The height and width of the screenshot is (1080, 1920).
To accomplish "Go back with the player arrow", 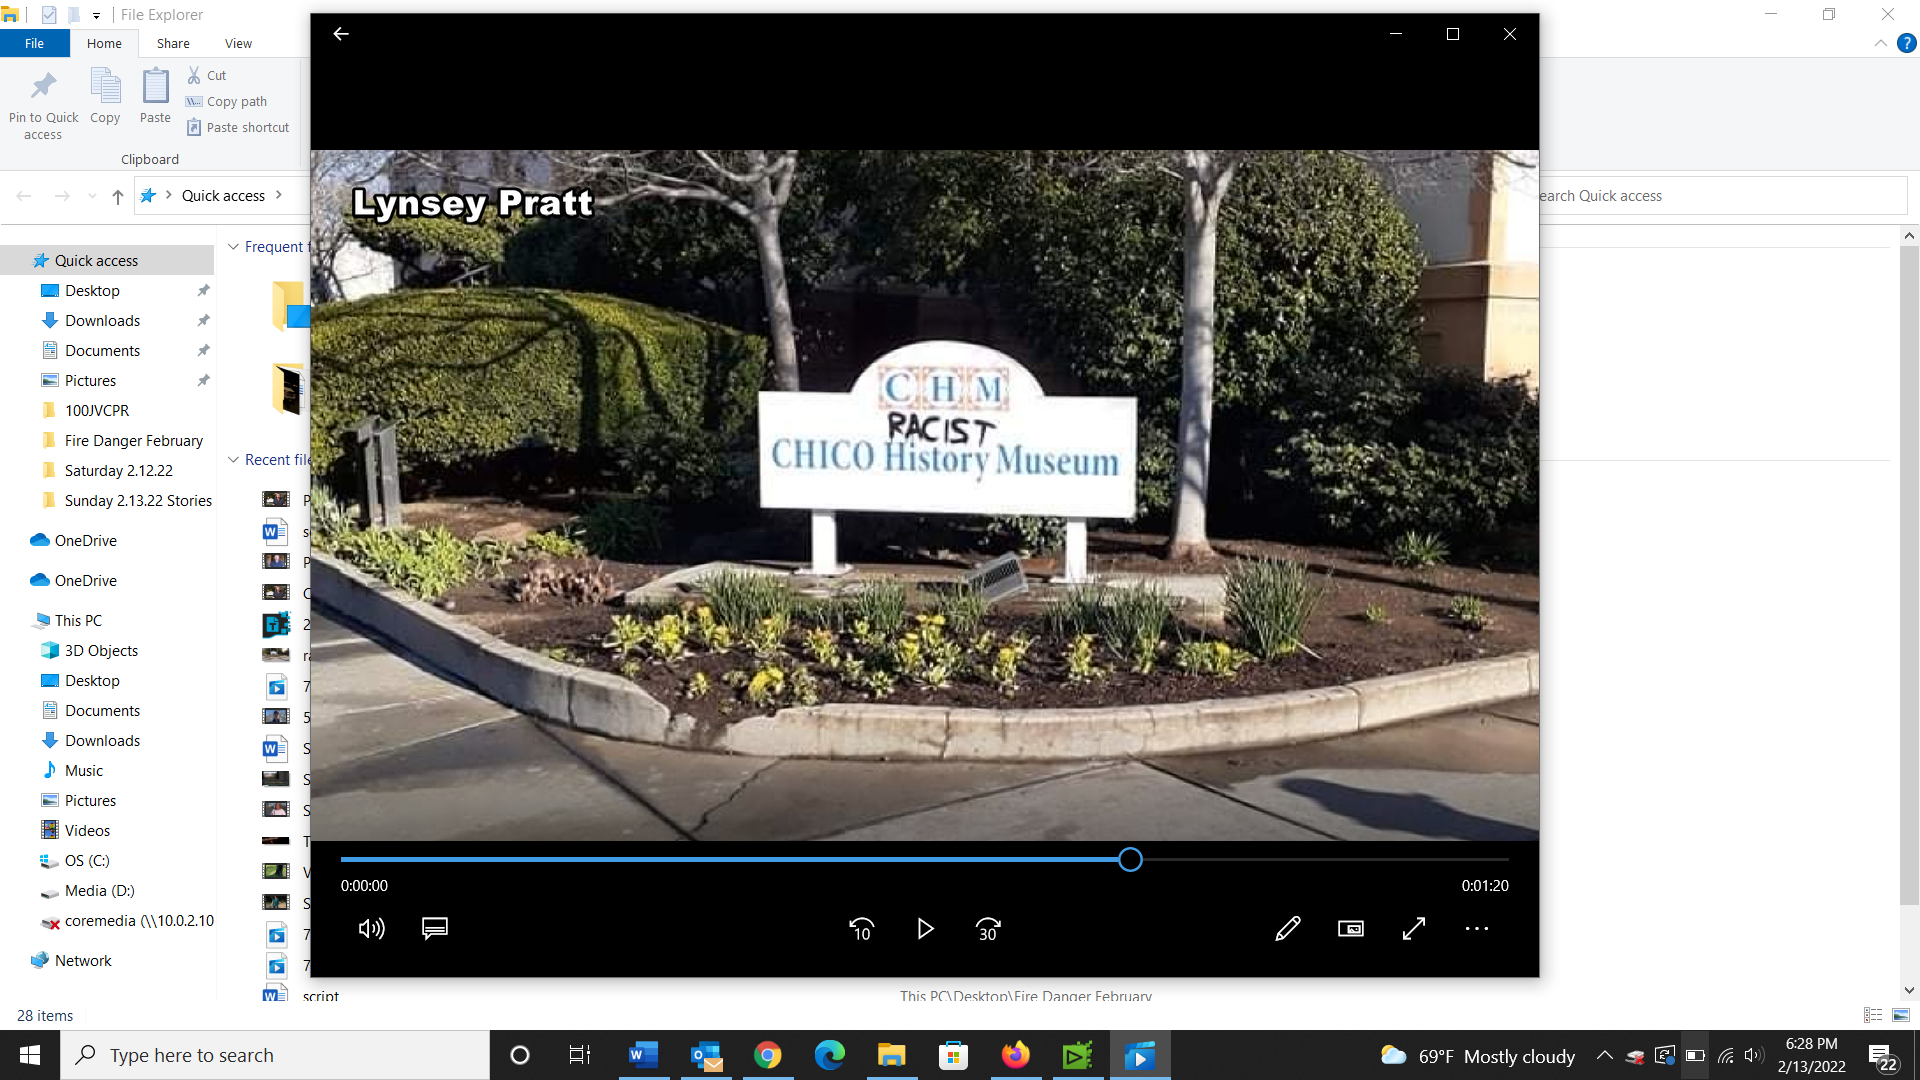I will pos(341,34).
